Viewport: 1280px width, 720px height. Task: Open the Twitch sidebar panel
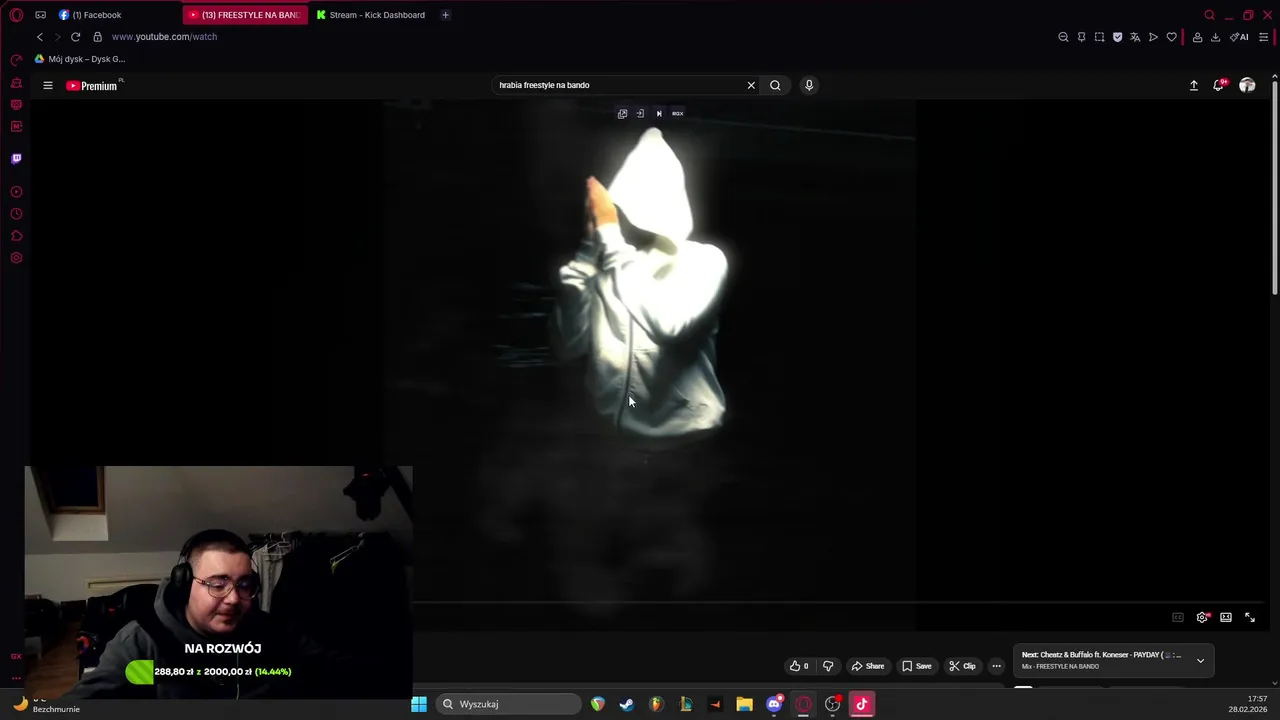point(16,159)
